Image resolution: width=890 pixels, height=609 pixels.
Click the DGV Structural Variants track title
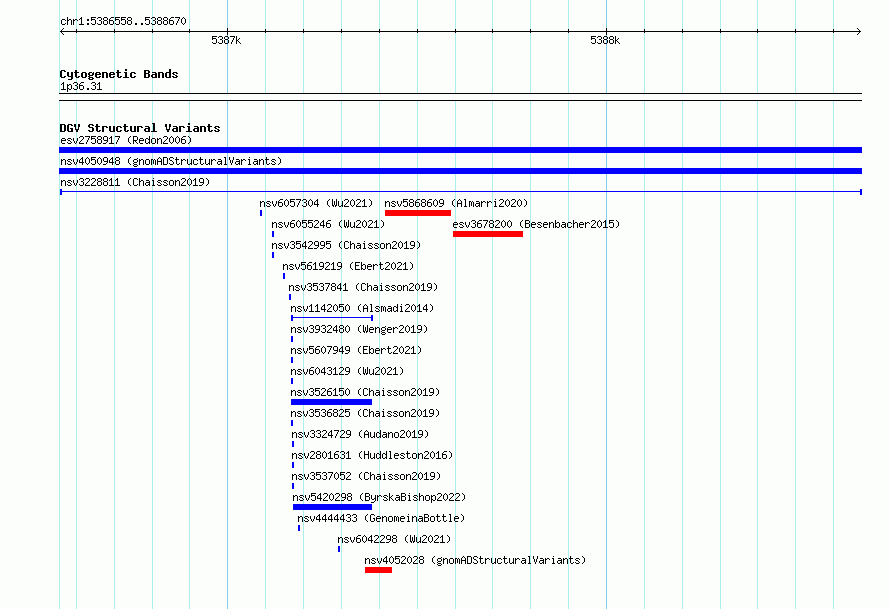click(140, 128)
